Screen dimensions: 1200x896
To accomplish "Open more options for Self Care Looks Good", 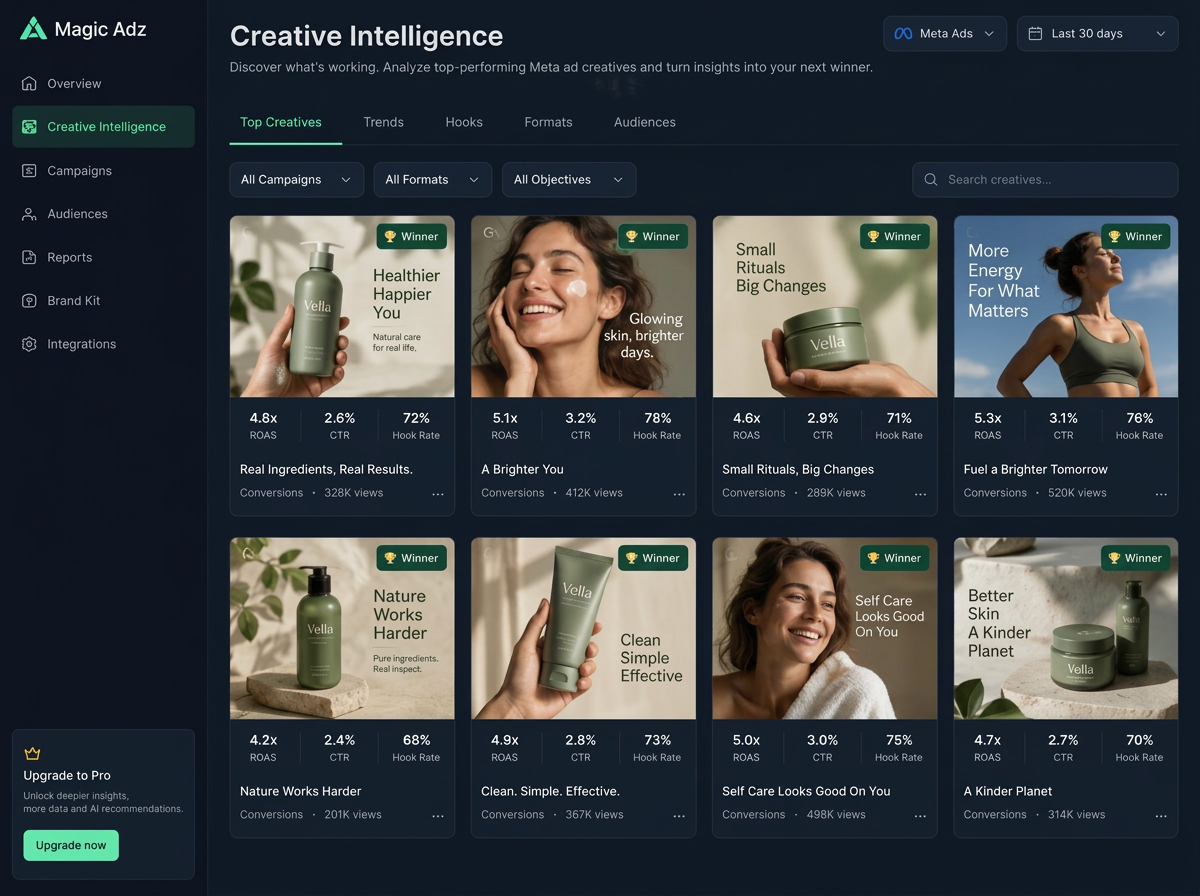I will [x=920, y=816].
